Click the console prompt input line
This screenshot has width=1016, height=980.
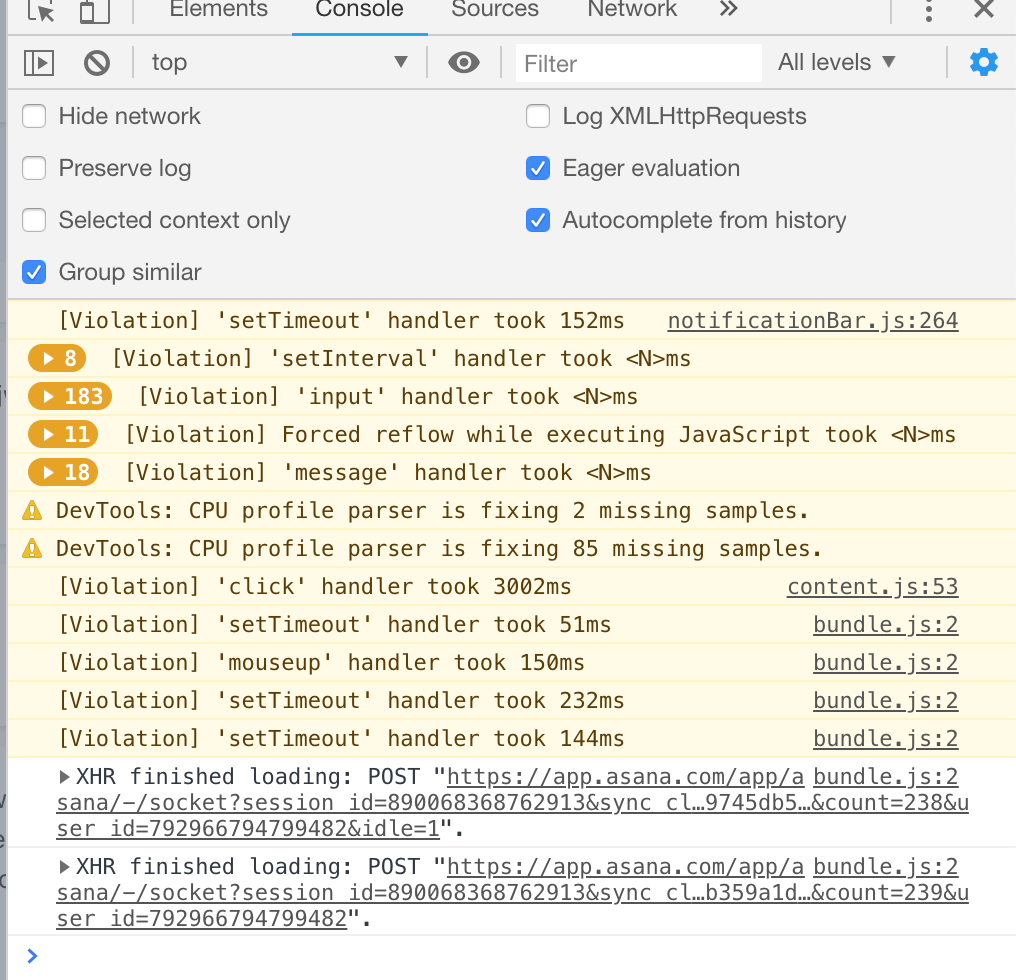(x=512, y=956)
